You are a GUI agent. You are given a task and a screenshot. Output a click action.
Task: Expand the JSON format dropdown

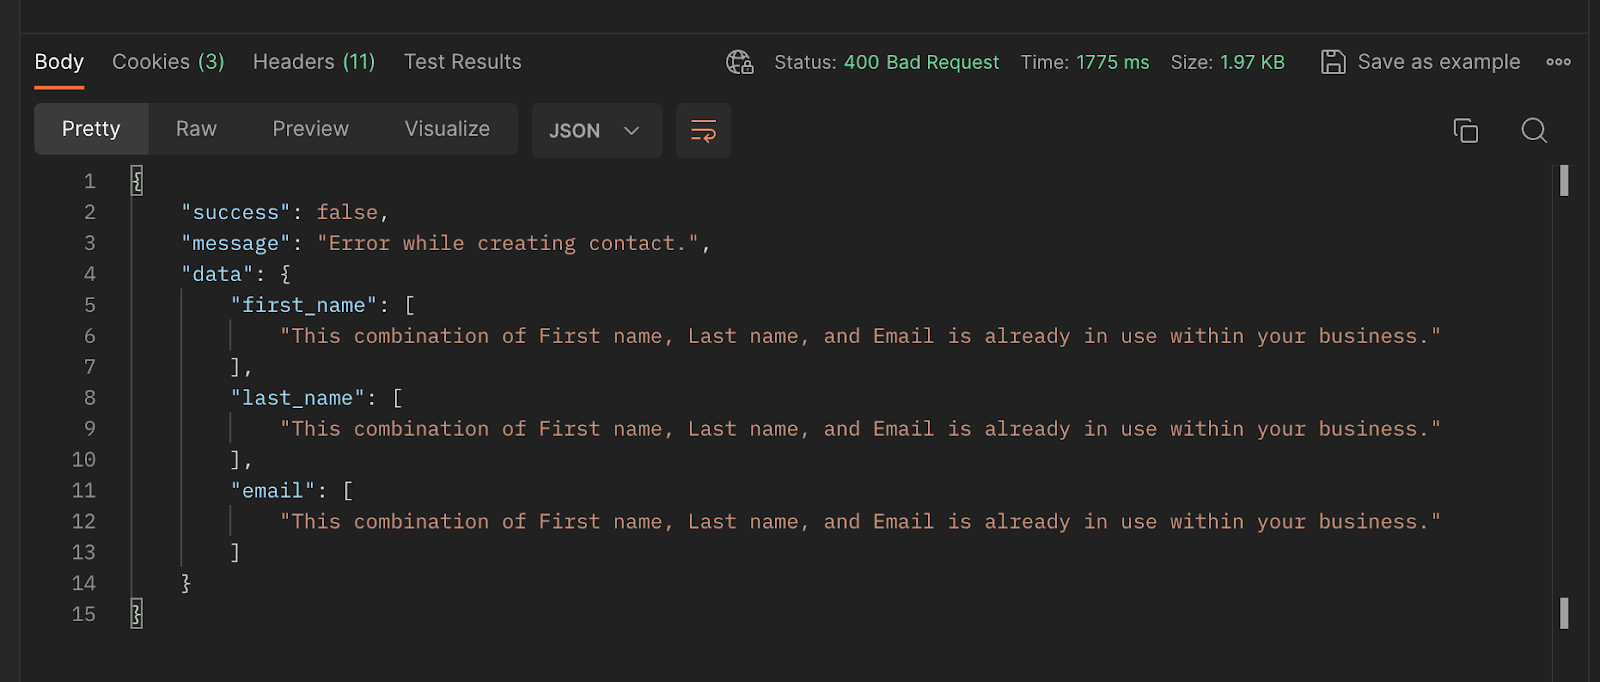[x=596, y=131]
